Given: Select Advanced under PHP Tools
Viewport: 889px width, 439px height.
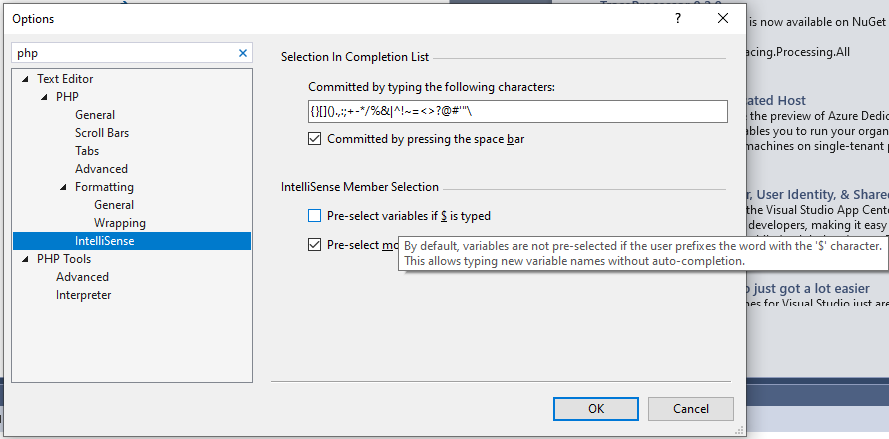Looking at the screenshot, I should 83,277.
